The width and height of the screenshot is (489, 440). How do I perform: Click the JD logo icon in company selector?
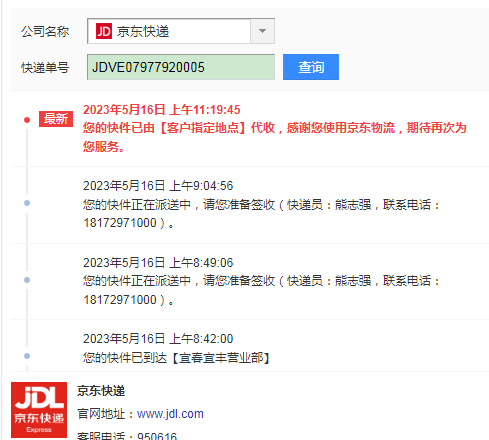pos(104,31)
